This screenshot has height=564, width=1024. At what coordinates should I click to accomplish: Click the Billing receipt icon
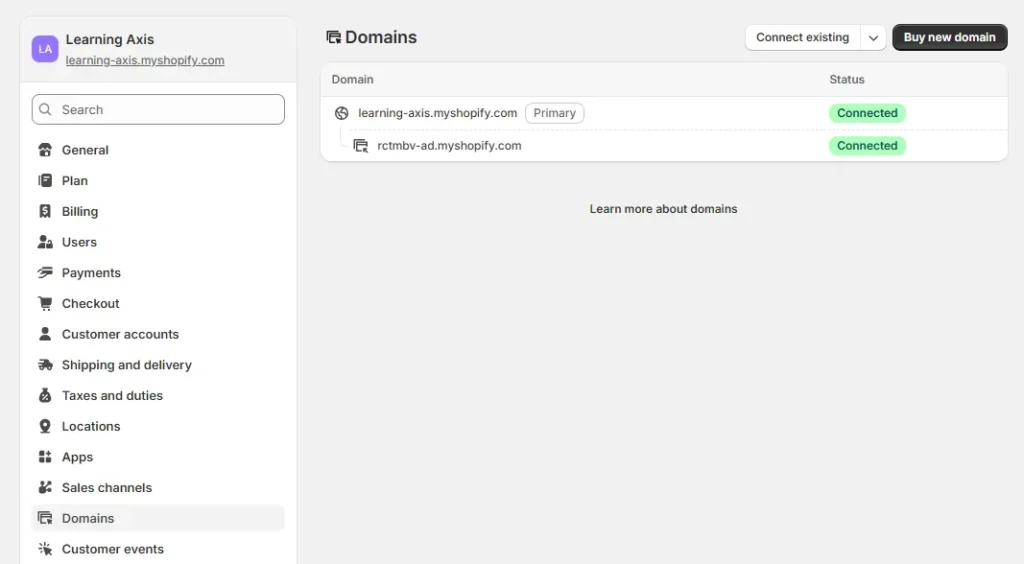pos(45,212)
